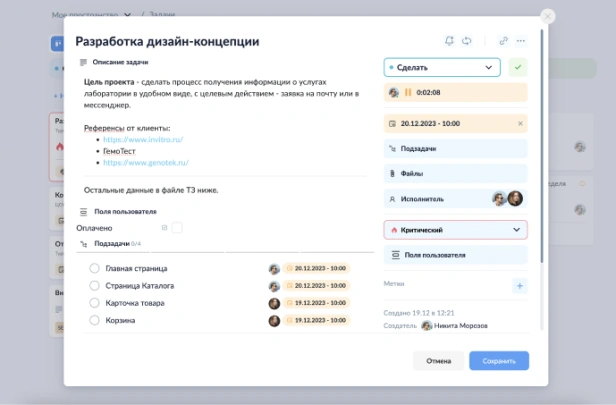Add a label with the plus icon
Screen dimensions: 616x405
[x=519, y=286]
